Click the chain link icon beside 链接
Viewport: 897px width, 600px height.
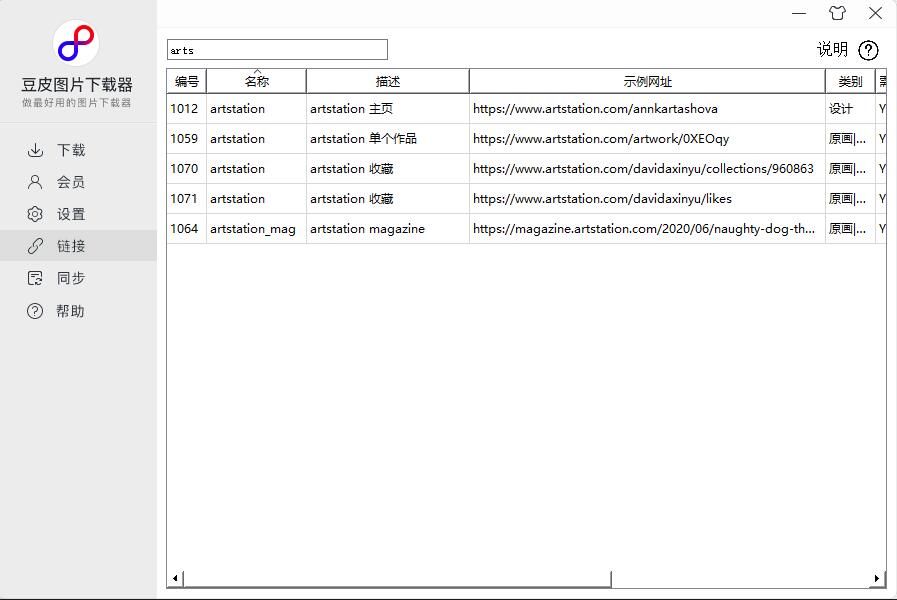[35, 246]
